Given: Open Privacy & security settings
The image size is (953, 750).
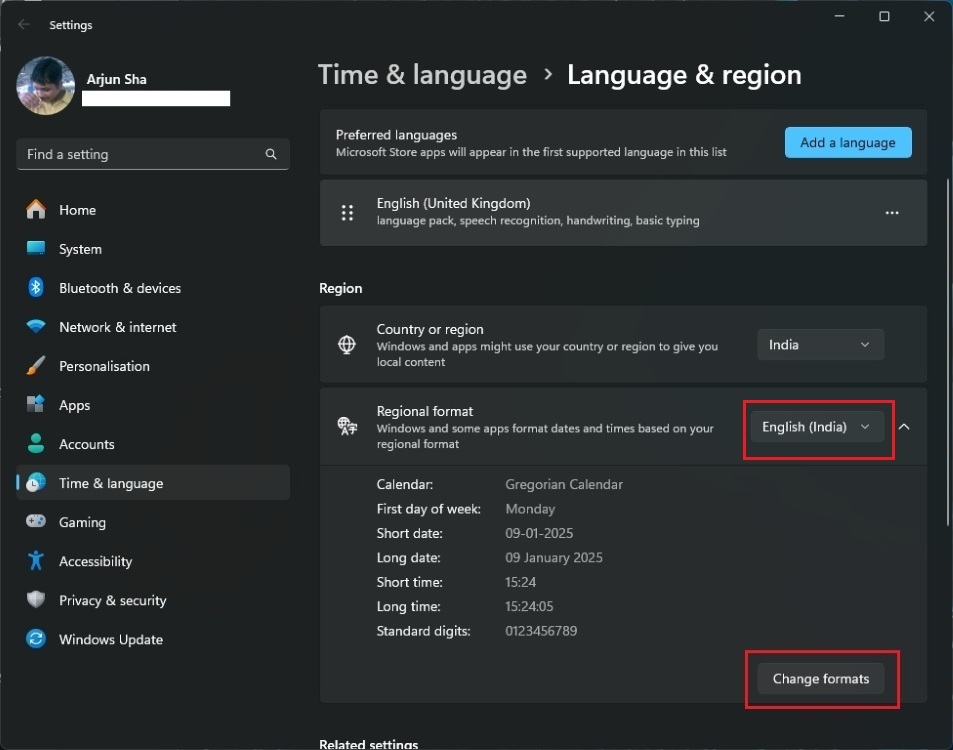Looking at the screenshot, I should [x=112, y=600].
